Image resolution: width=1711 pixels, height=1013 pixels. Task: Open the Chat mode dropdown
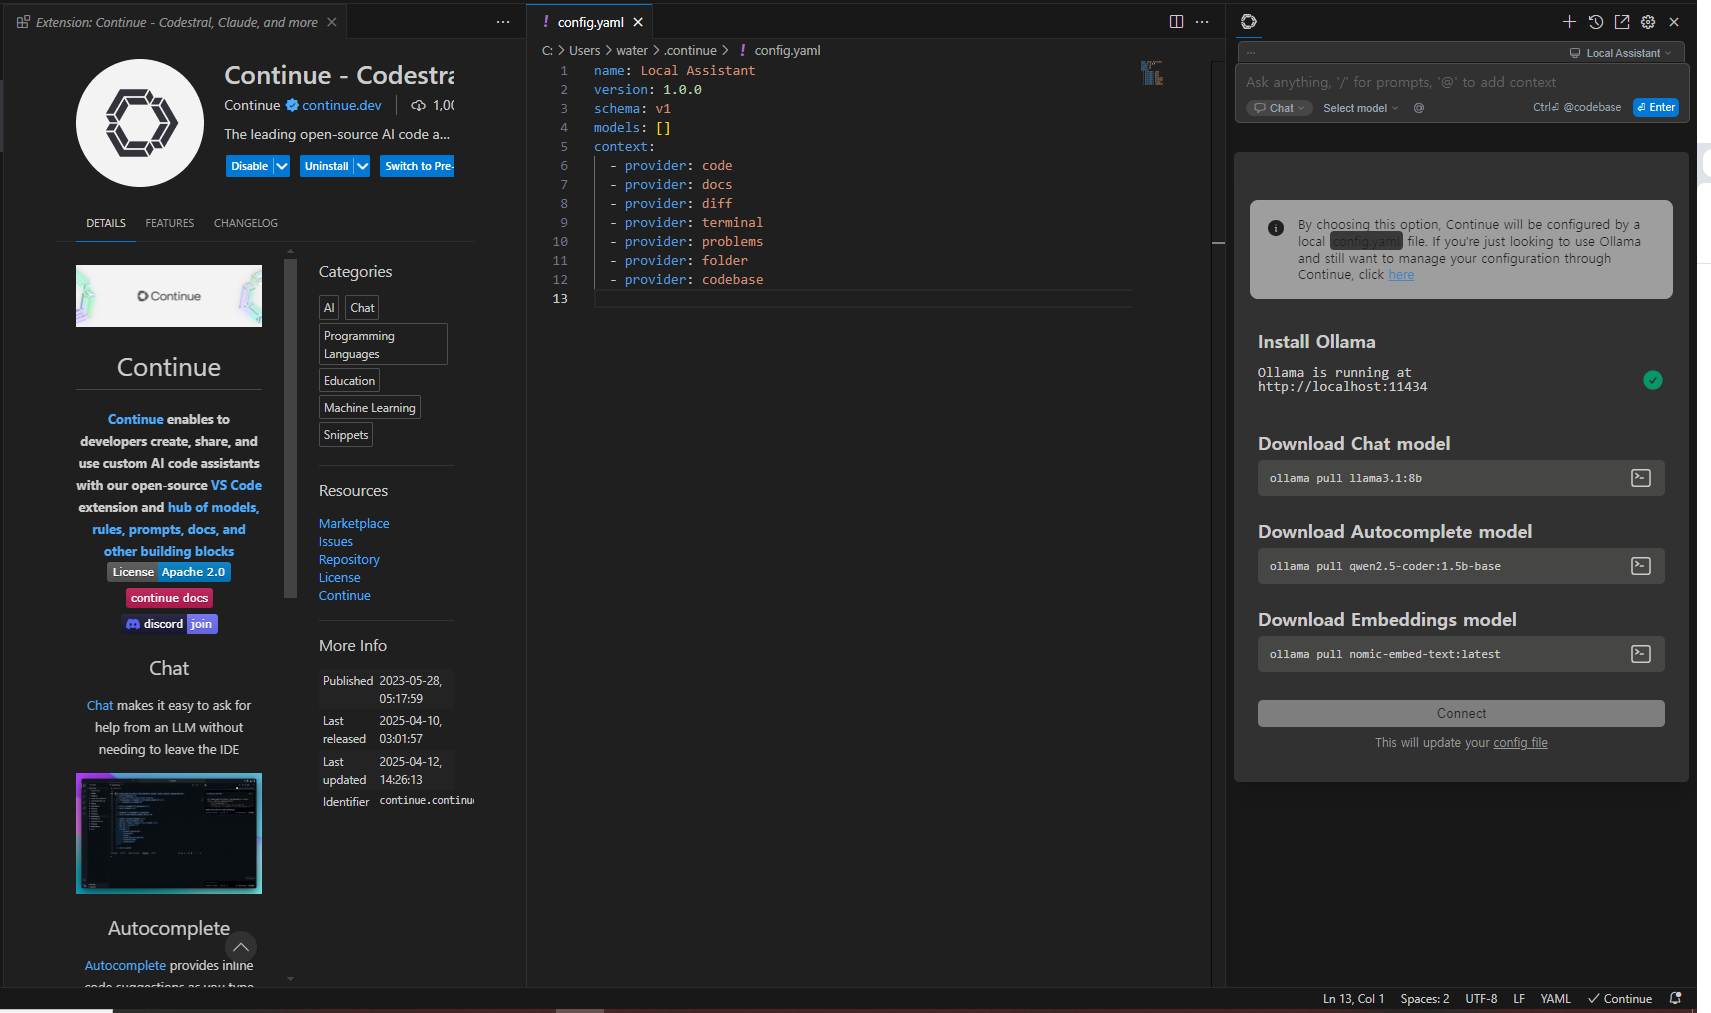(x=1279, y=108)
